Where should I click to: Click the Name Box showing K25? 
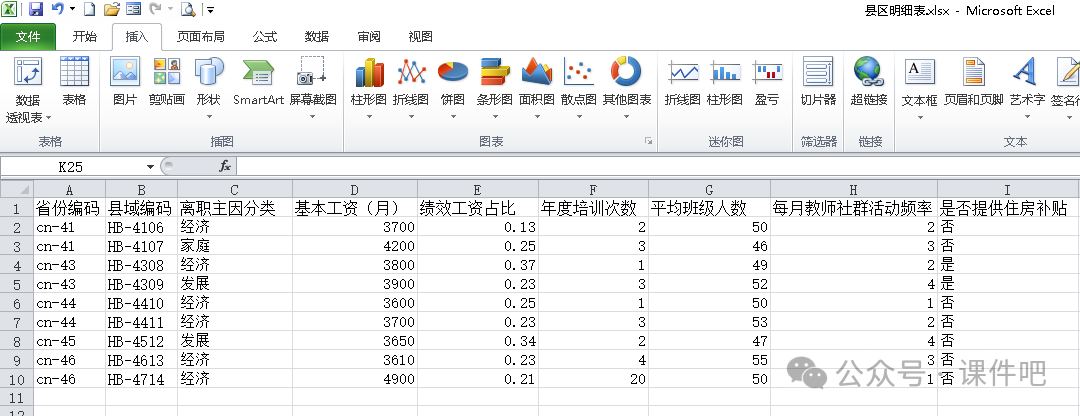[x=72, y=167]
